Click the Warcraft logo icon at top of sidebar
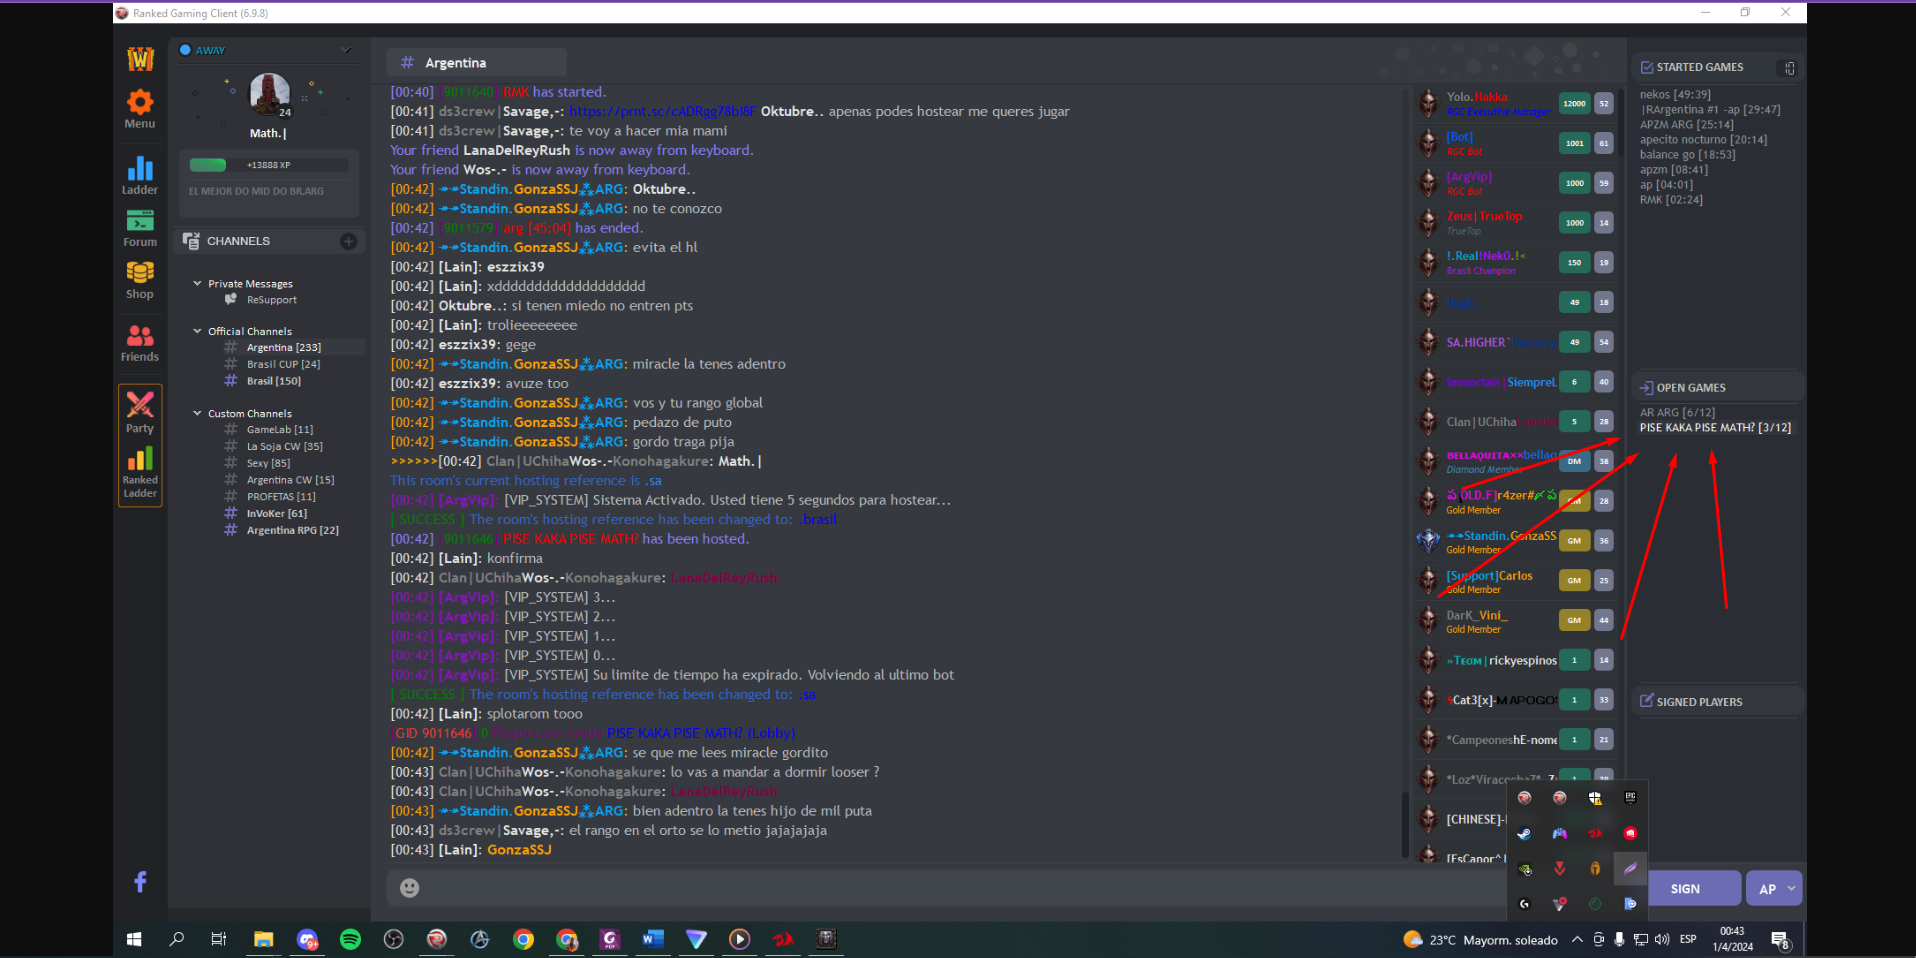 click(x=140, y=59)
